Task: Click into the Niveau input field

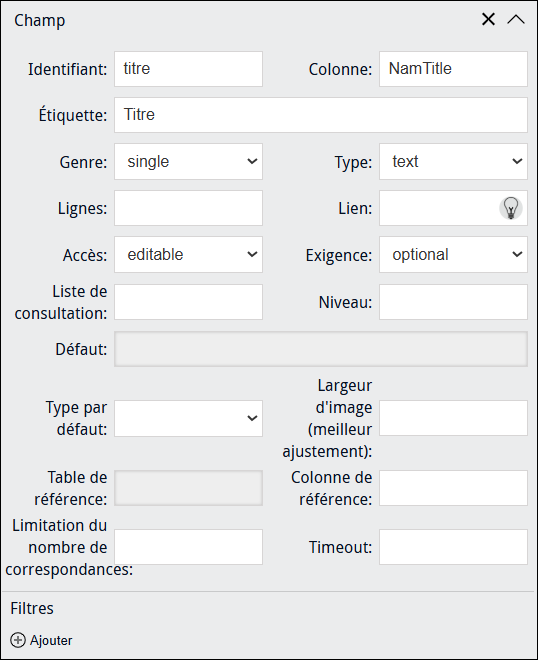Action: point(453,302)
